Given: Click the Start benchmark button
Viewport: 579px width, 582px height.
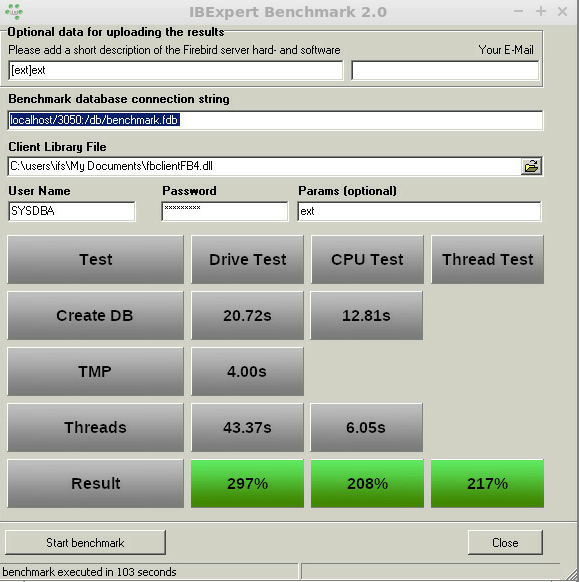Looking at the screenshot, I should pyautogui.click(x=85, y=543).
